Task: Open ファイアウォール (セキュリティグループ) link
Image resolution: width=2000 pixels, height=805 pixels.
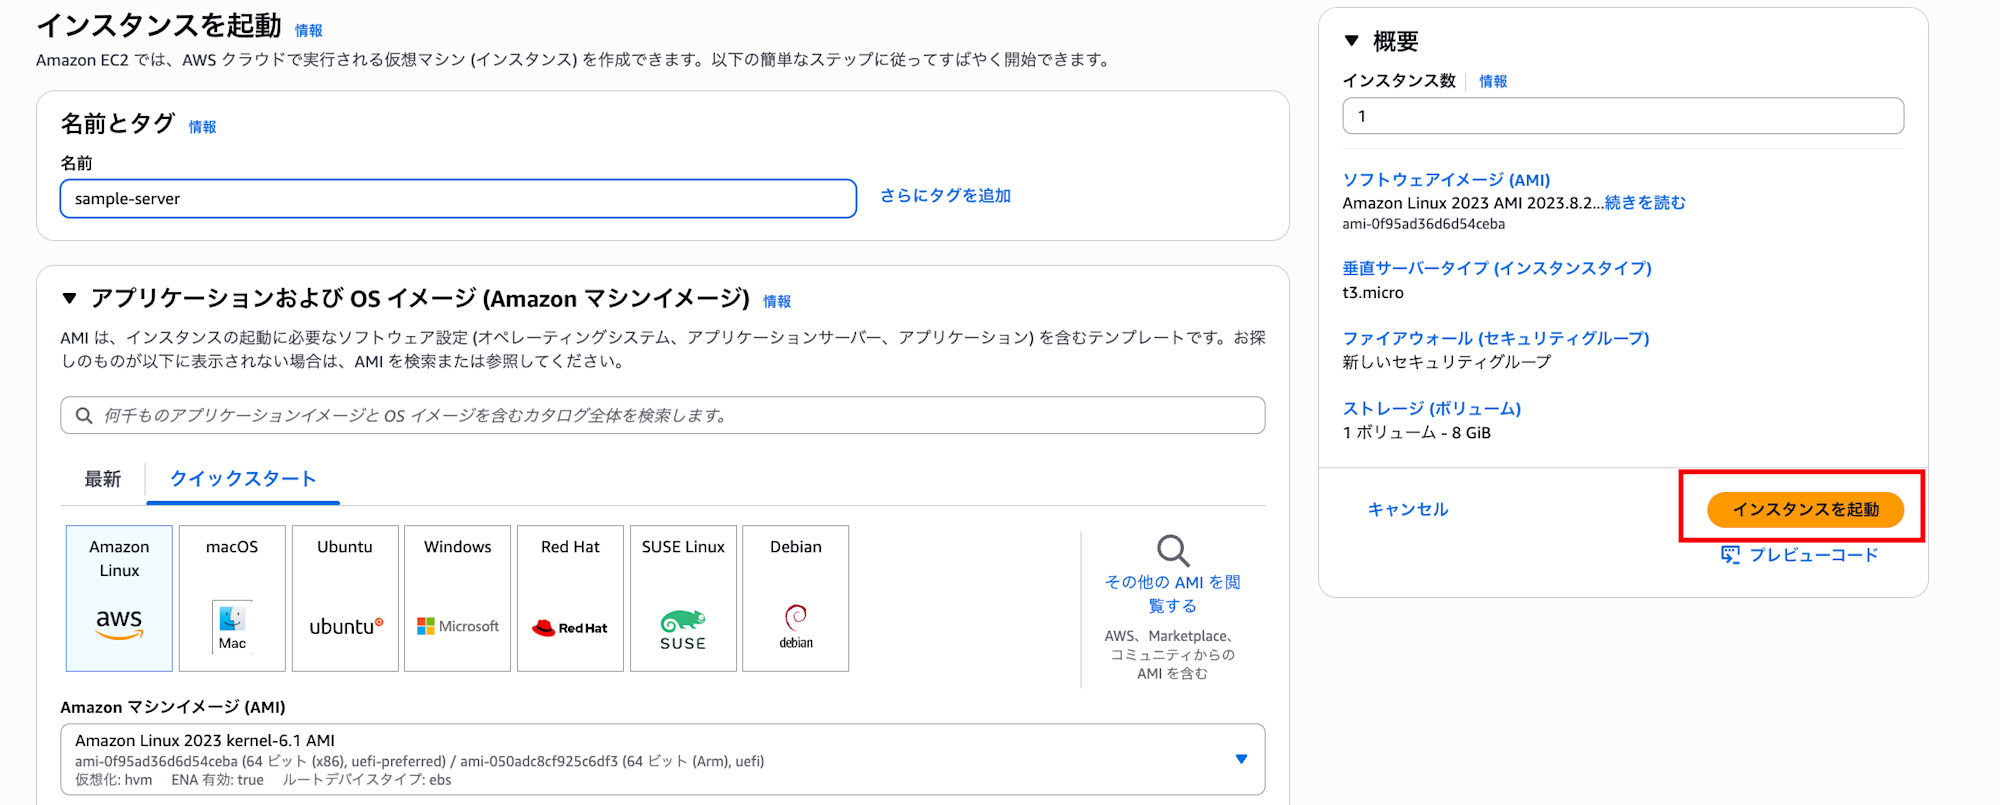Action: click(x=1496, y=338)
